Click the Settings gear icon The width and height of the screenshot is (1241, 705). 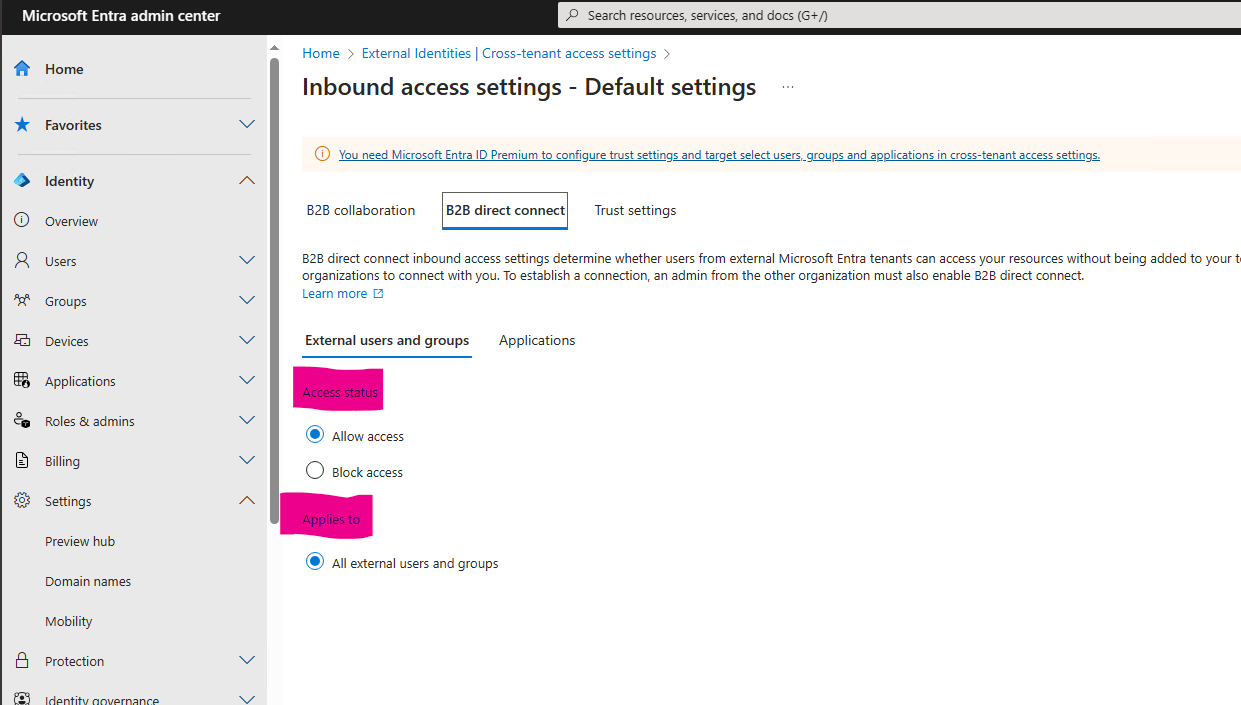(22, 500)
